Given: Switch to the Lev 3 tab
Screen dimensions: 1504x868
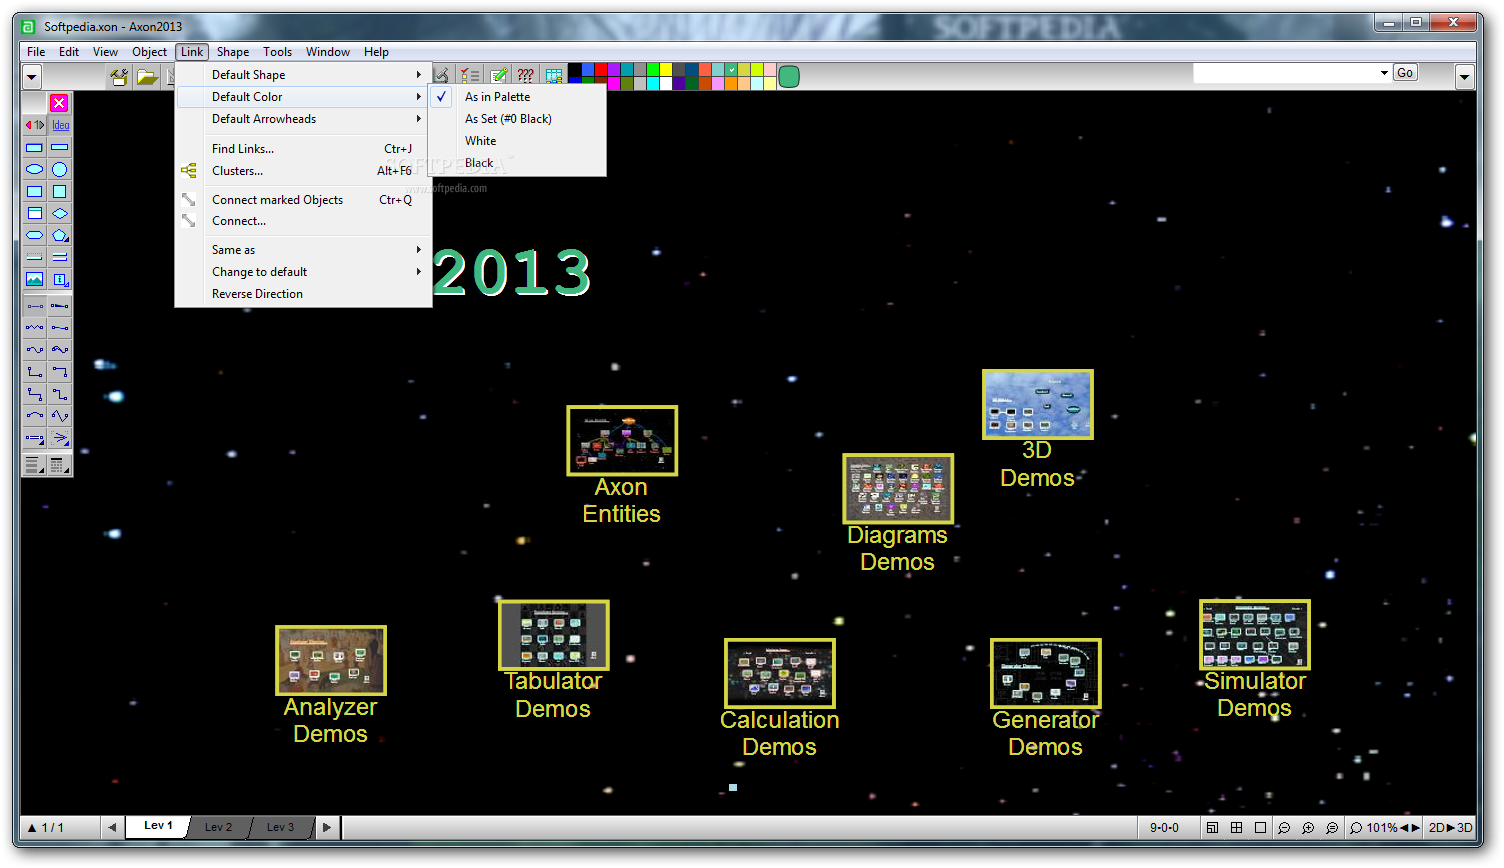Looking at the screenshot, I should pyautogui.click(x=280, y=827).
